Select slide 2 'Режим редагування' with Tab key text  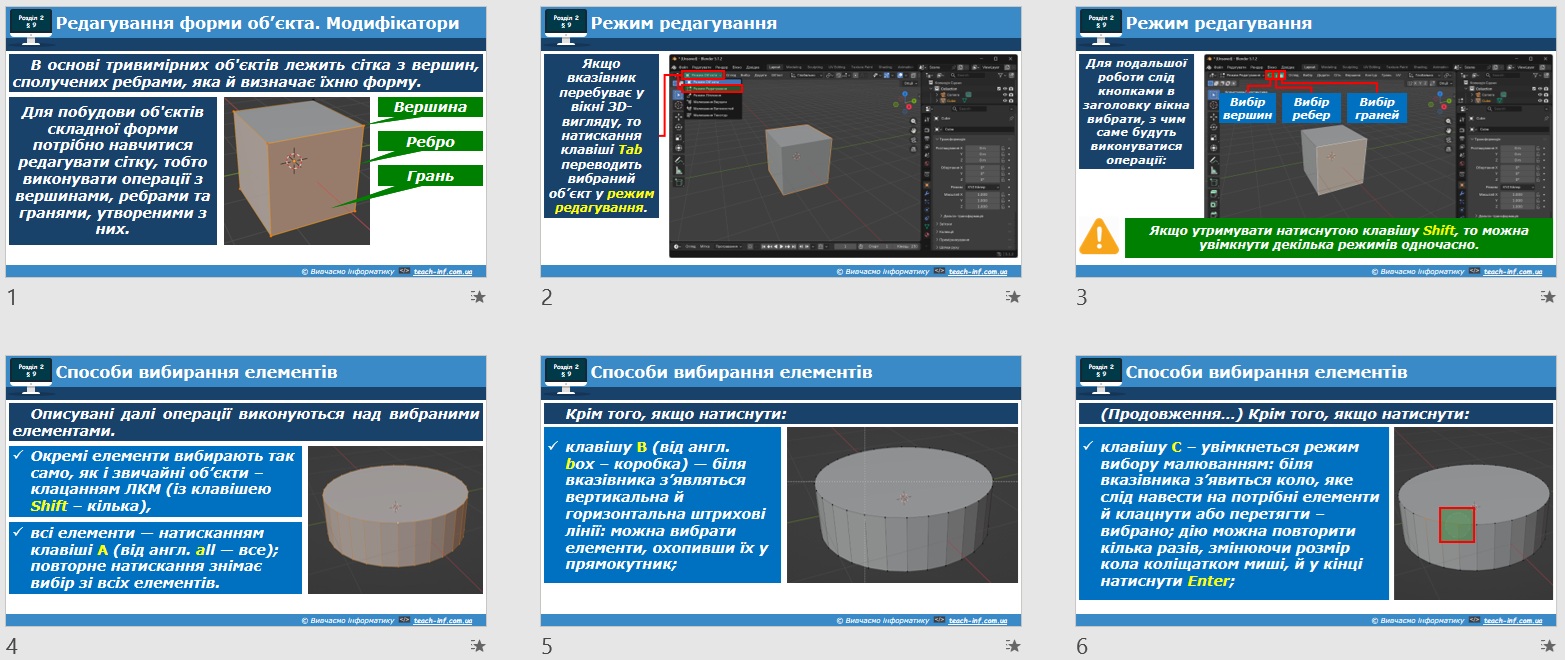(781, 142)
